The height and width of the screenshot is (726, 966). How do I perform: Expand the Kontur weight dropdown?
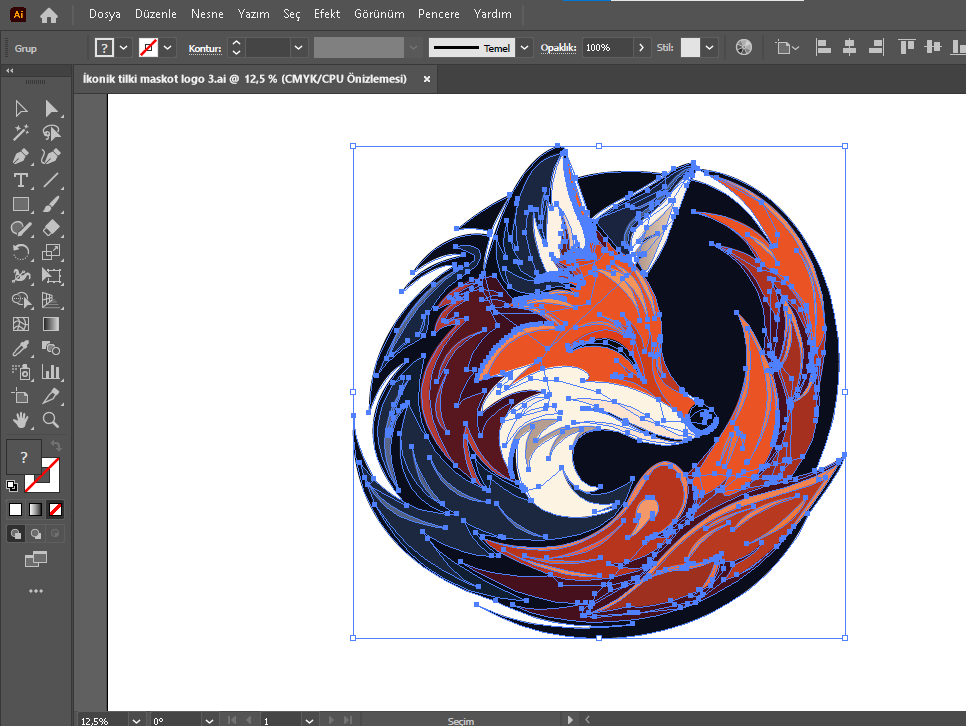coord(299,47)
